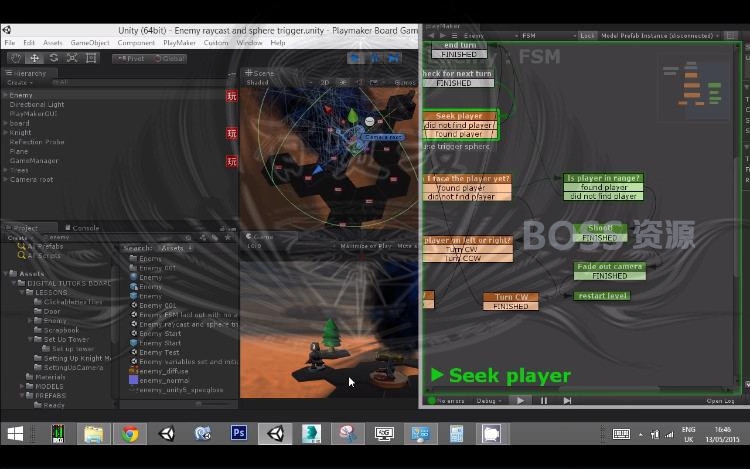
Task: Click the PlayMaker icon beside GameManager in Hierarchy
Action: [x=232, y=162]
